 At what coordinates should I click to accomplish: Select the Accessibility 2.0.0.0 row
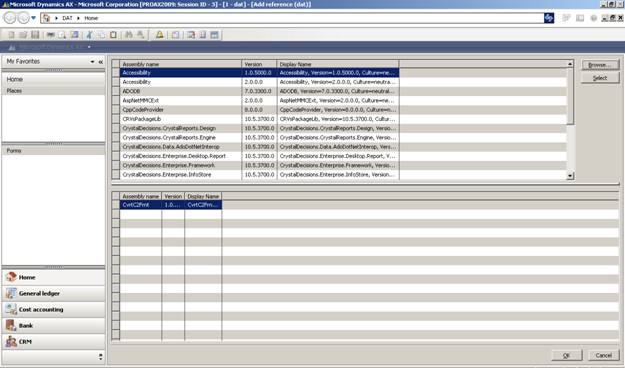tap(259, 82)
